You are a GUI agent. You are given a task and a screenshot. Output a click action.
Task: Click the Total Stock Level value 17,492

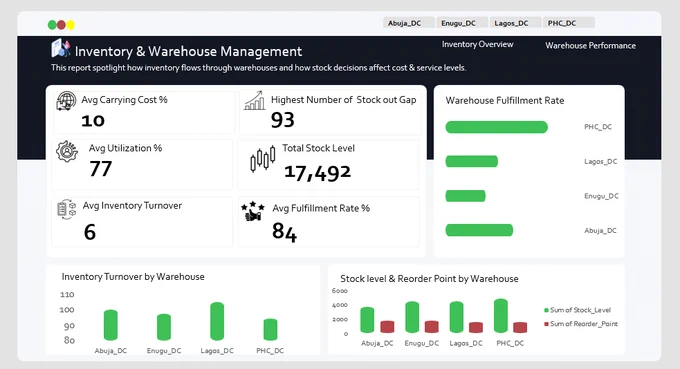(x=317, y=172)
